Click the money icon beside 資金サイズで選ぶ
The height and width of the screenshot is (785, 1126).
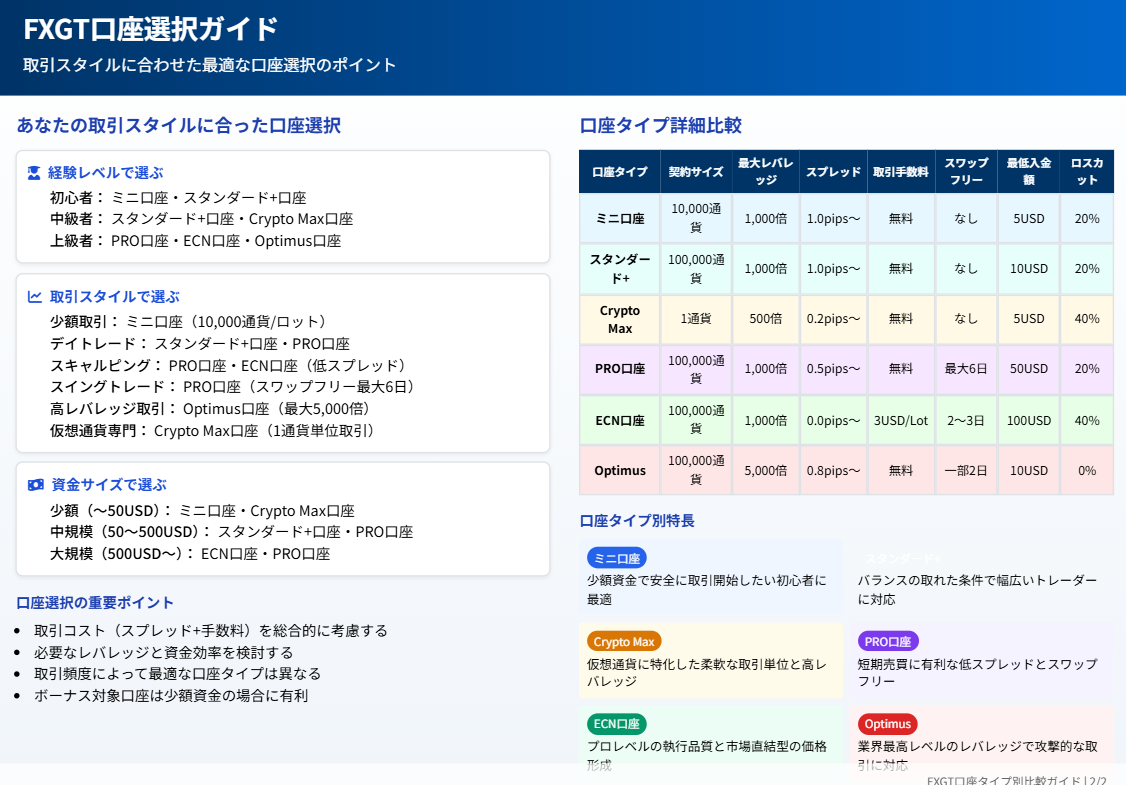coord(35,485)
